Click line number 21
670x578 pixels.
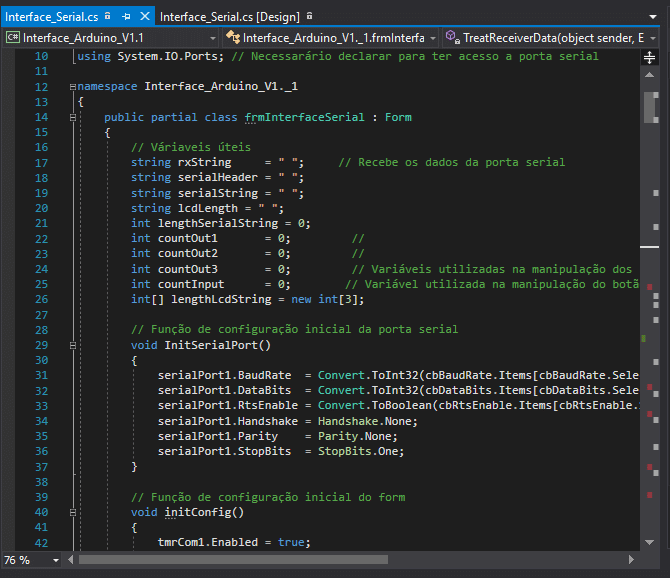pyautogui.click(x=41, y=223)
